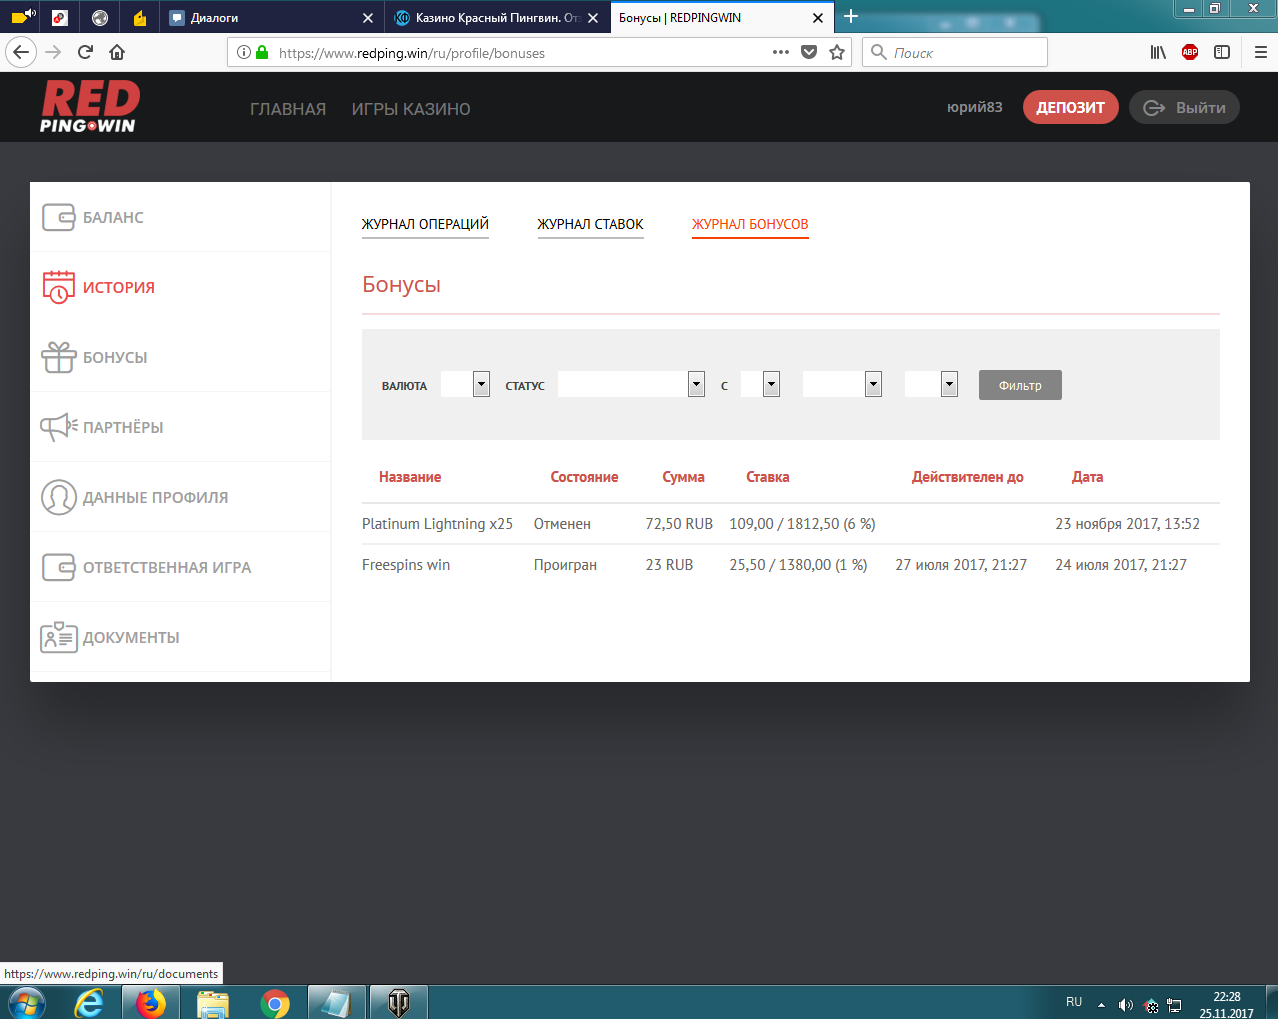Show site information for the green padlock
Screen dimensions: 1278x1019
pos(262,53)
